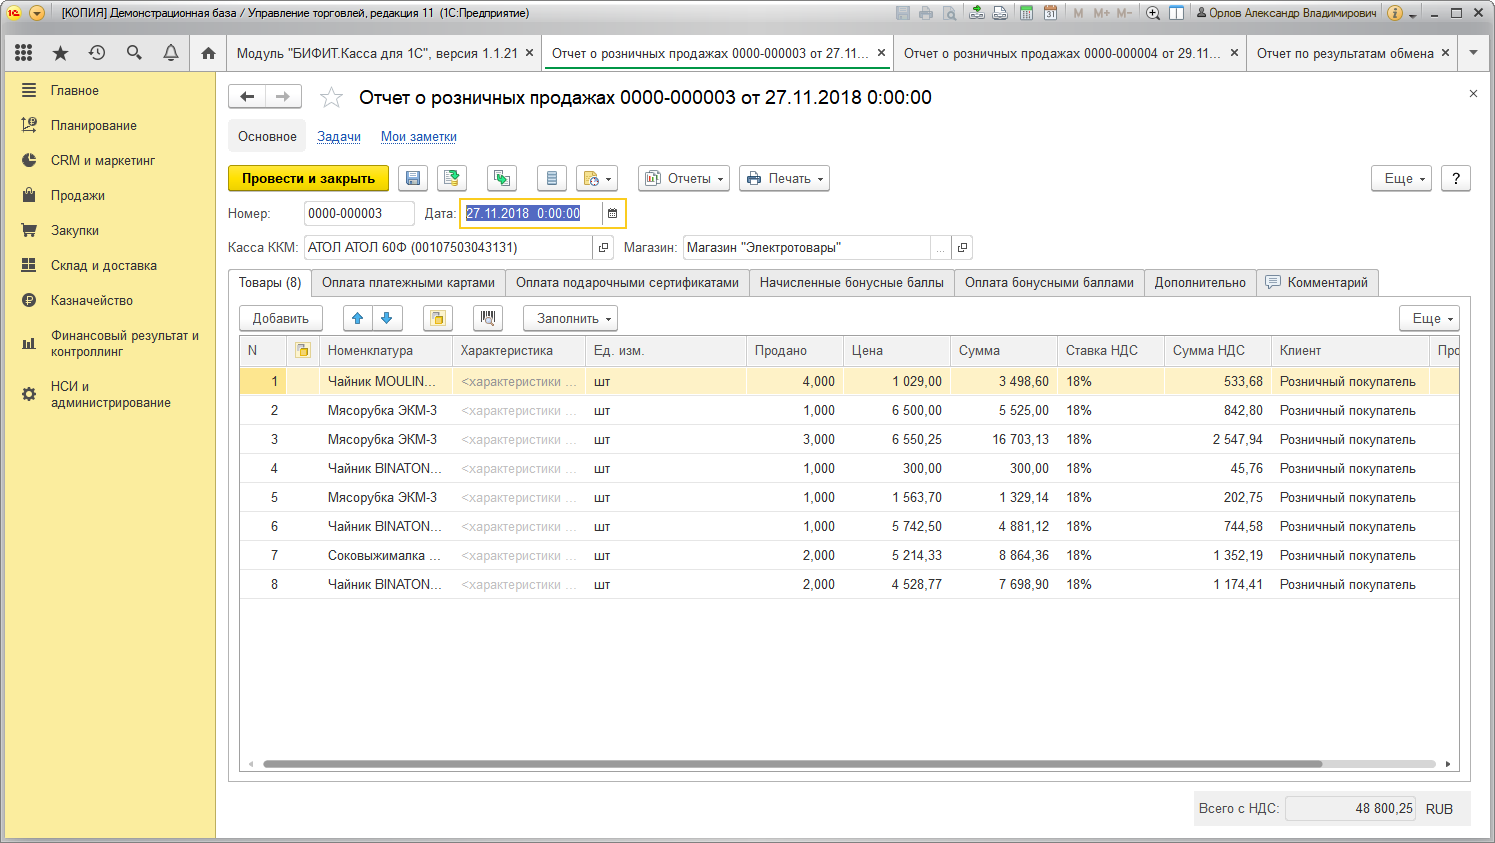Move row down with arrow icon
The width and height of the screenshot is (1495, 843).
coord(386,318)
